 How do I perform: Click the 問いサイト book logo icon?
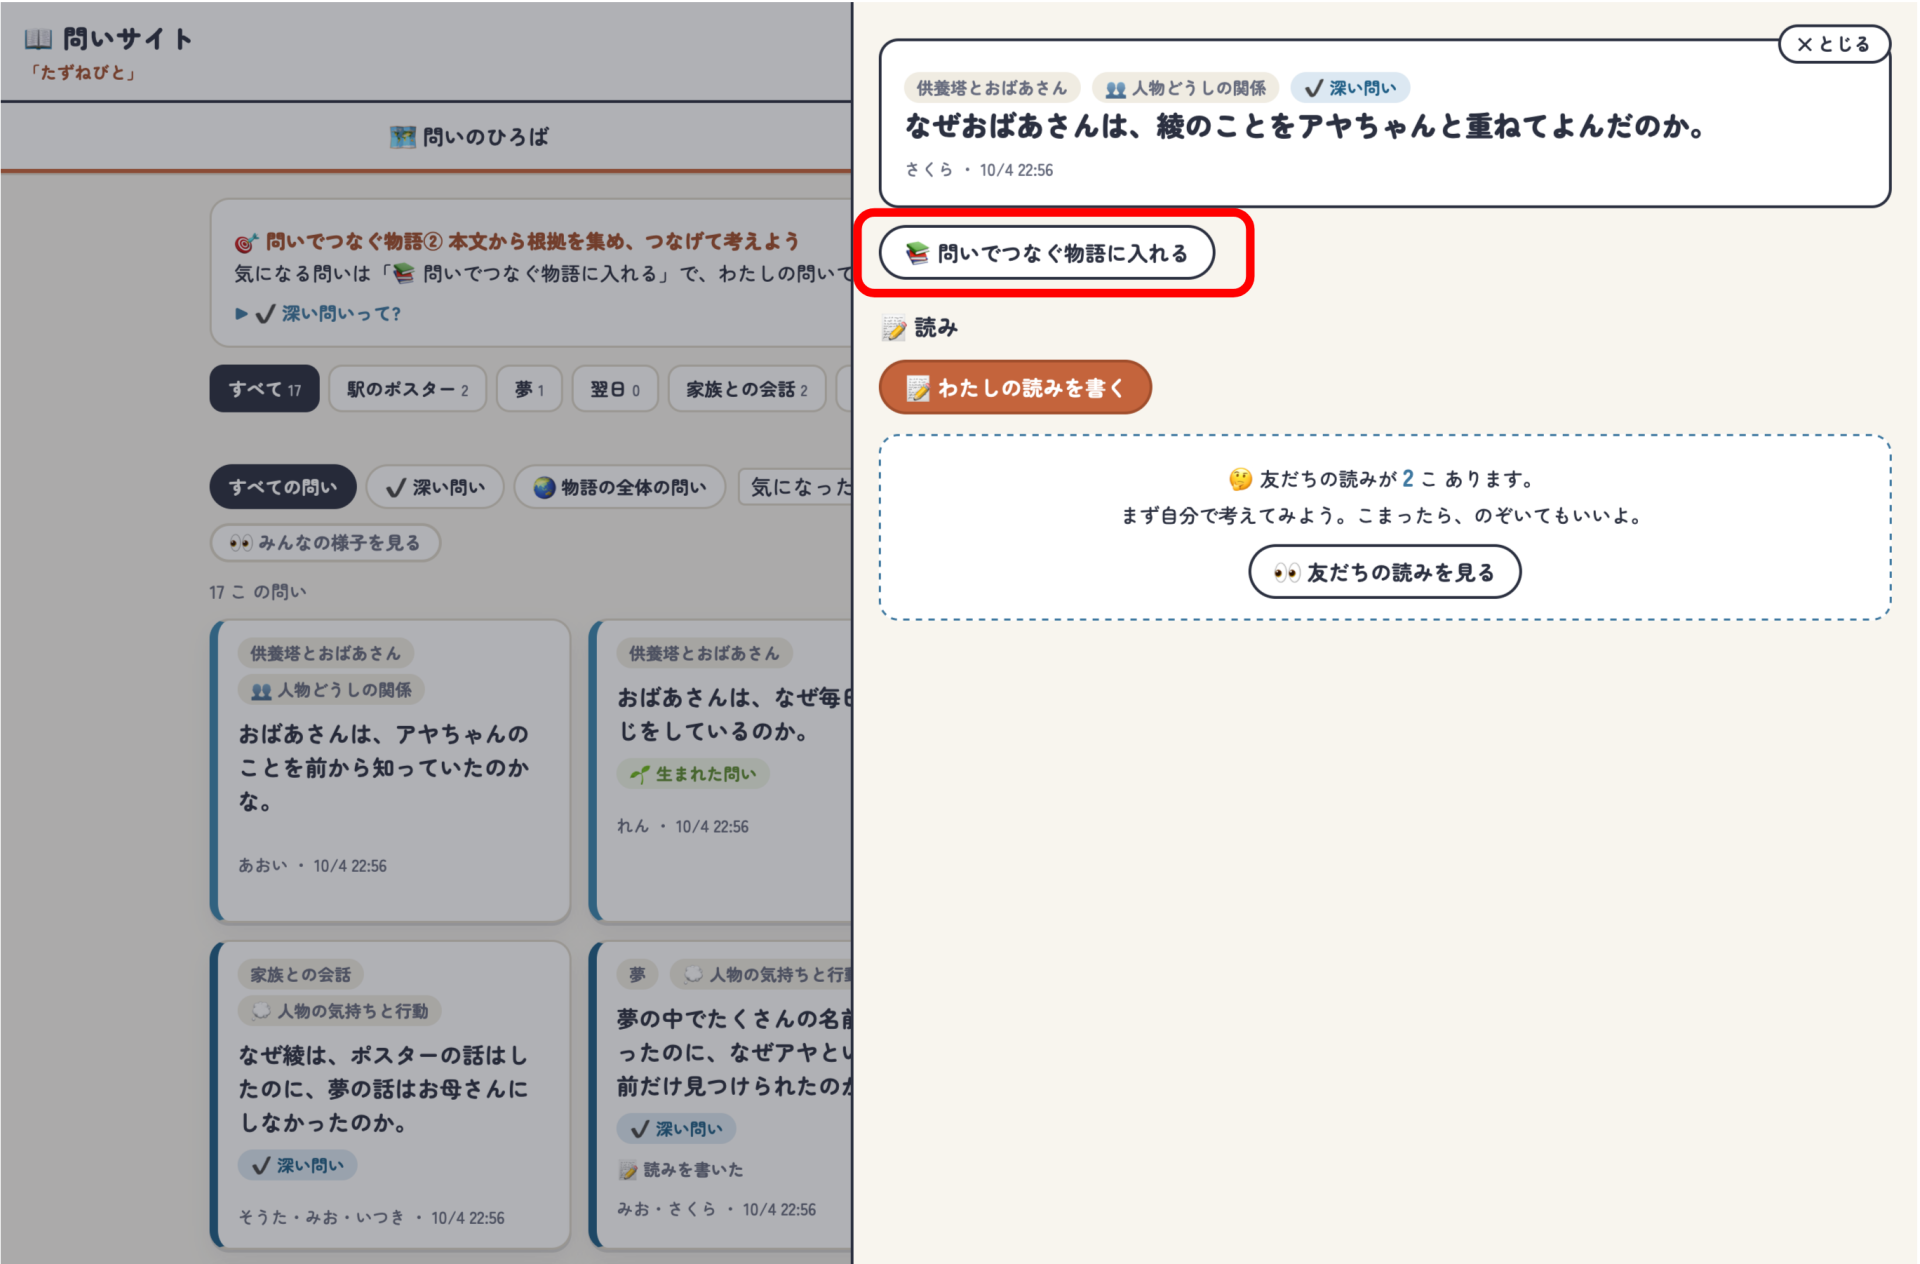[38, 39]
